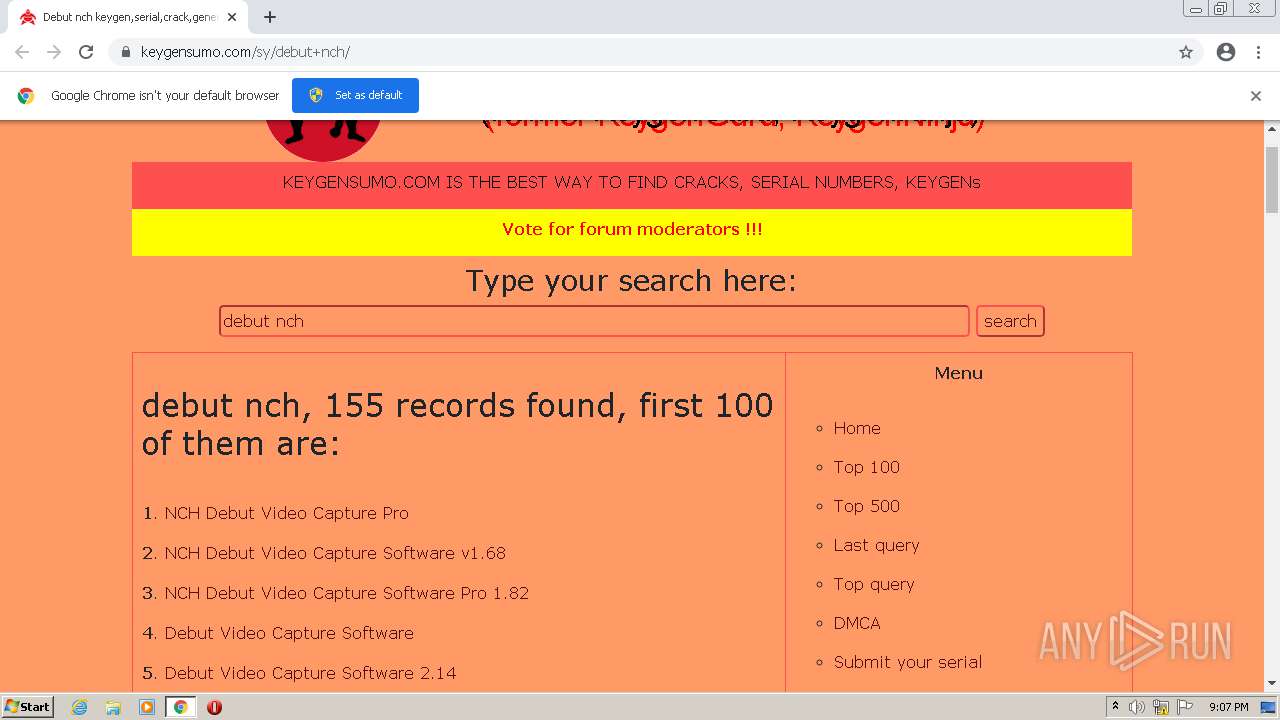The image size is (1280, 720).
Task: Click the browser back arrow
Action: point(22,52)
